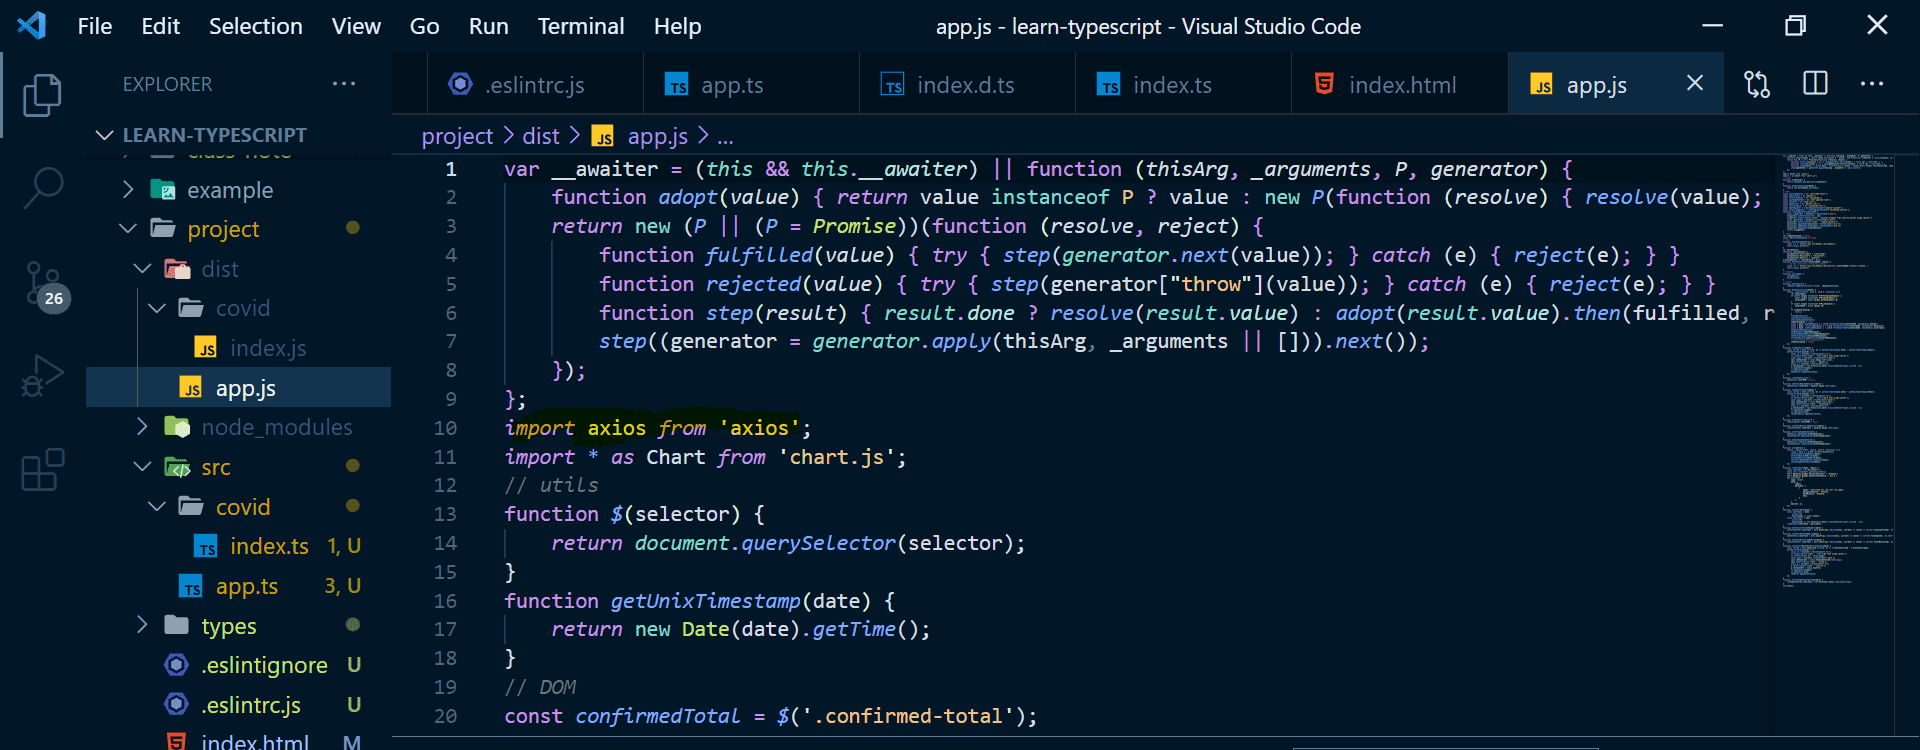
Task: Open app.ts file in explorer tree
Action: (246, 586)
